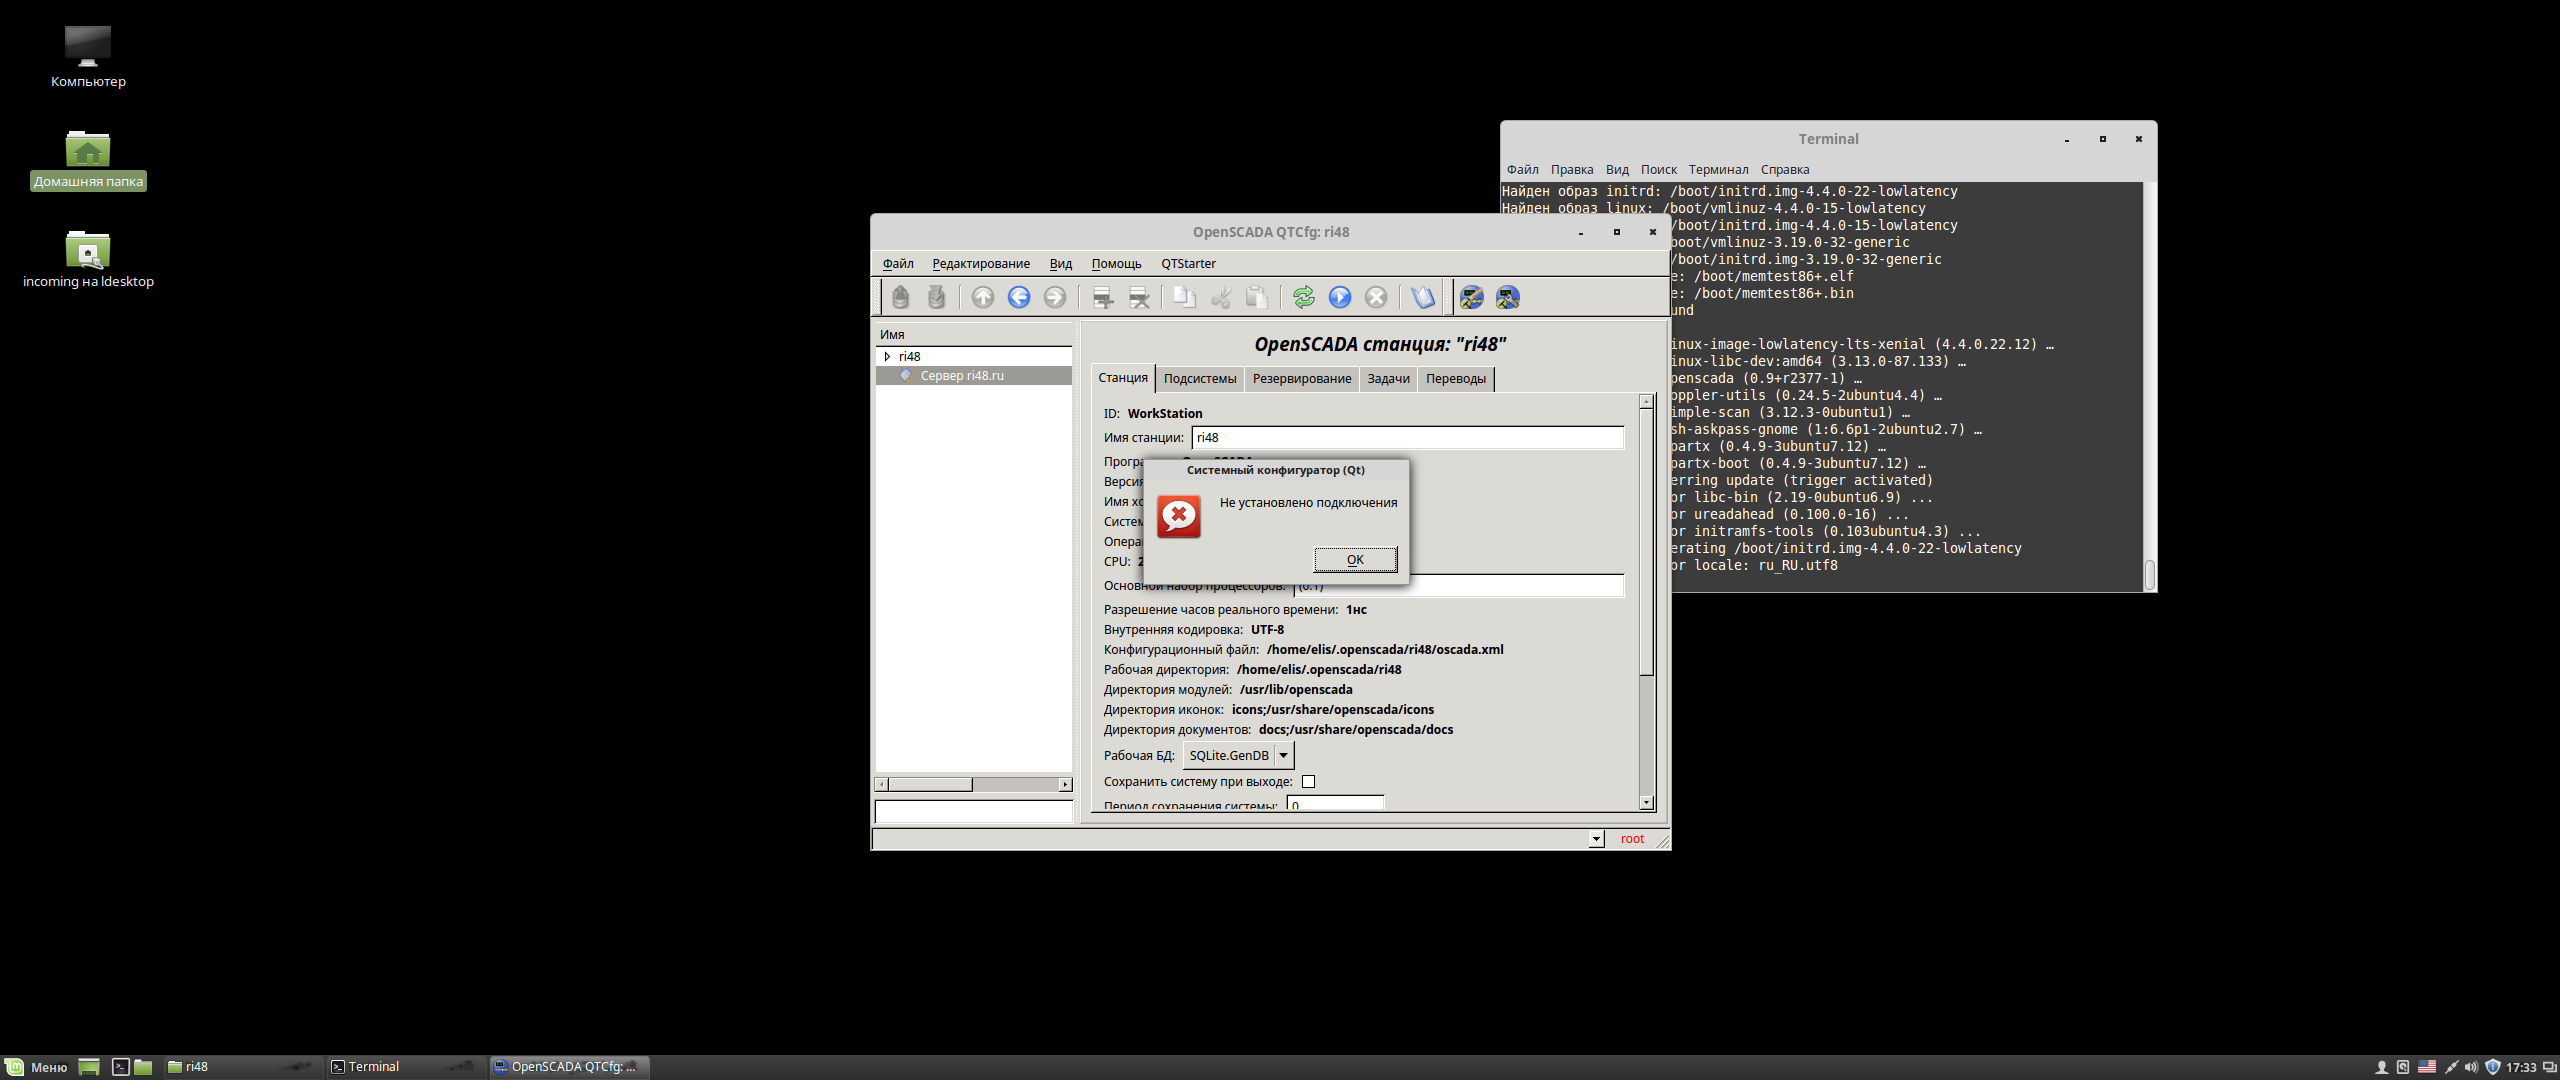2560x1080 pixels.
Task: Select the Сервер ri48.ru tree item
Action: [961, 375]
